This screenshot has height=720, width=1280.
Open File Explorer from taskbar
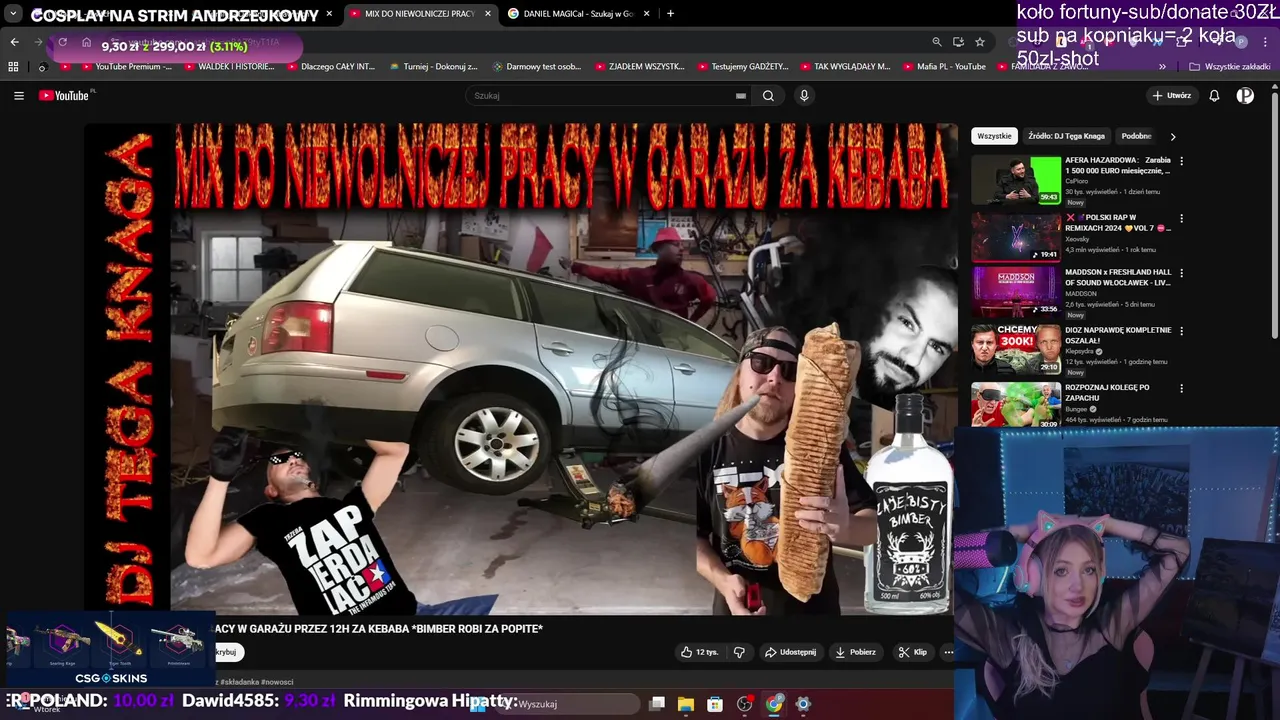686,704
